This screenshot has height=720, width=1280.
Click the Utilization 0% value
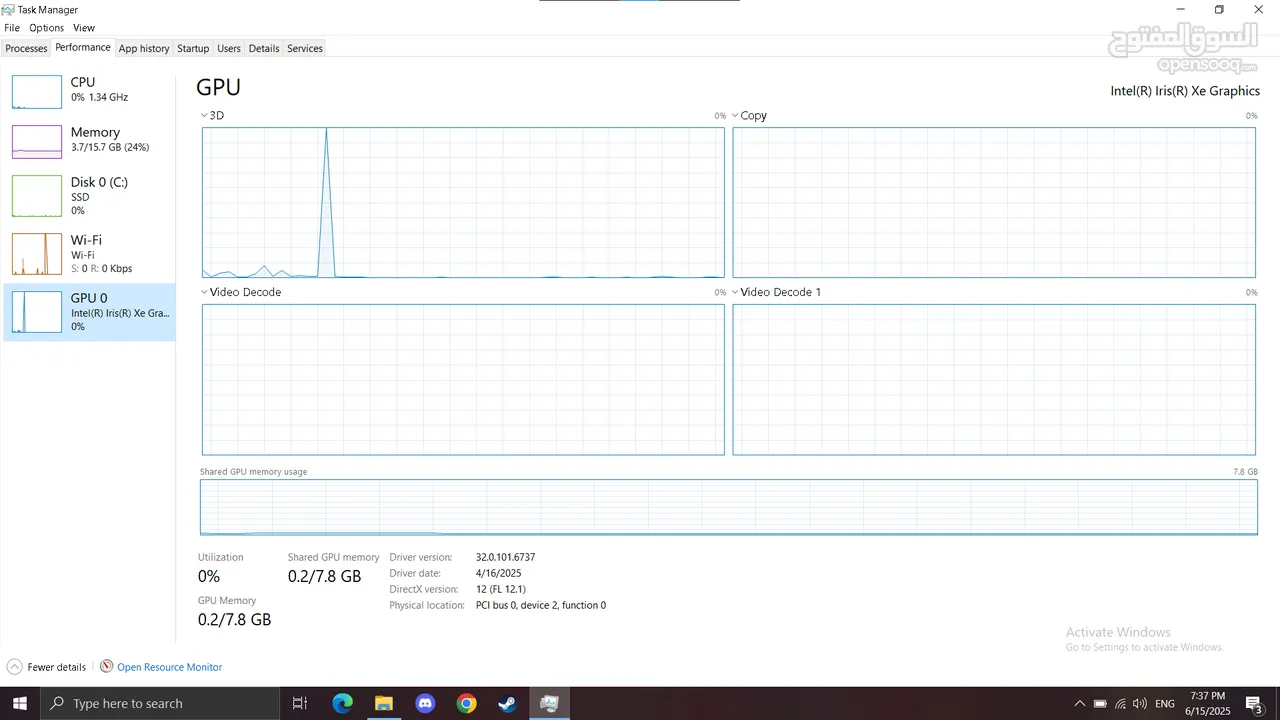[x=209, y=576]
